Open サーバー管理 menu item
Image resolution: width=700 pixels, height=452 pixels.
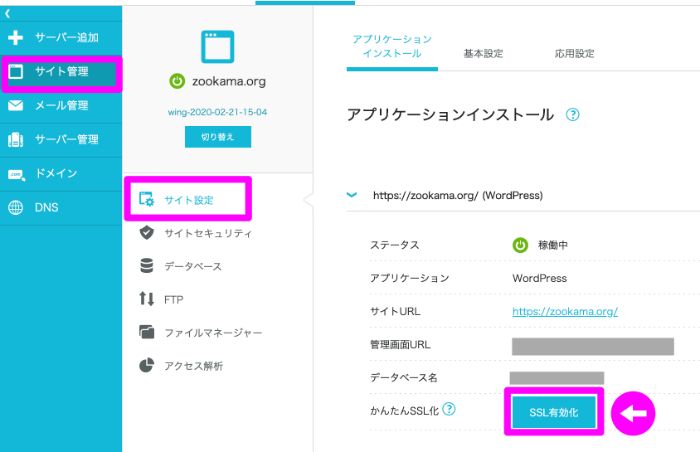pyautogui.click(x=61, y=140)
